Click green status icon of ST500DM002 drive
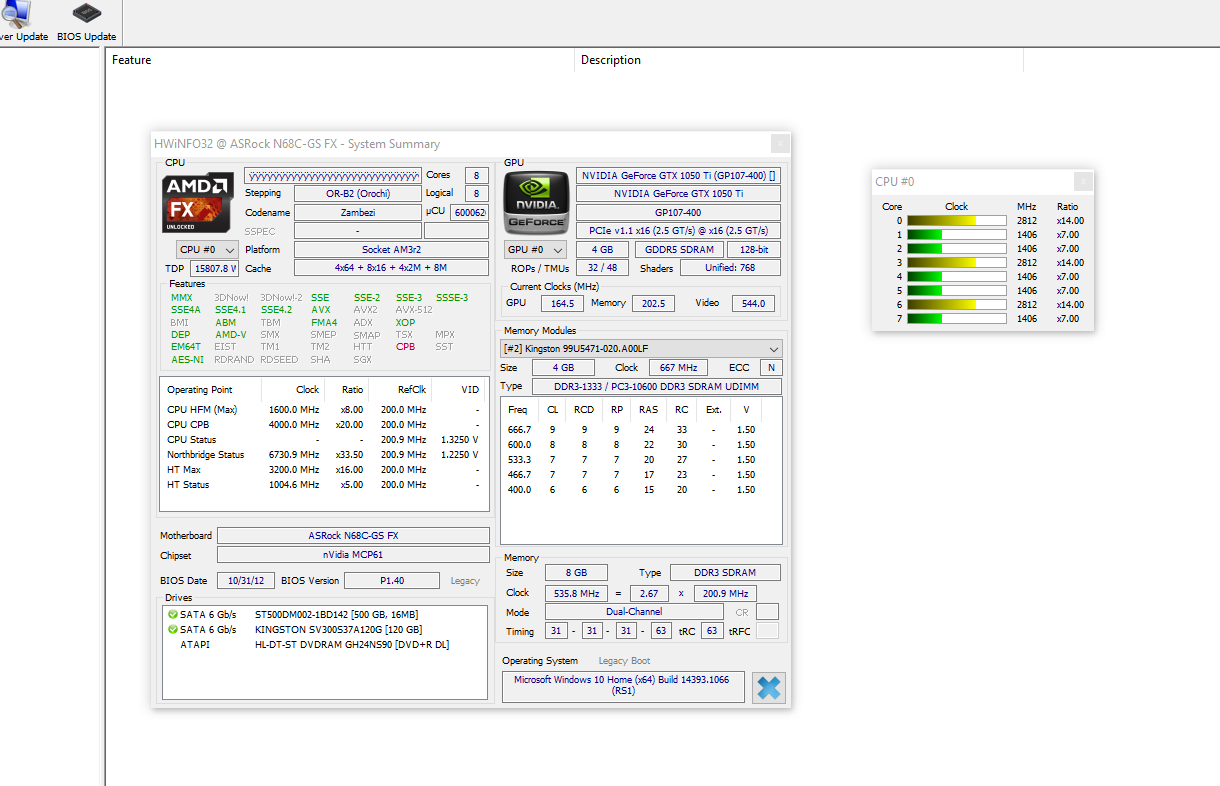This screenshot has width=1220, height=786. [173, 614]
